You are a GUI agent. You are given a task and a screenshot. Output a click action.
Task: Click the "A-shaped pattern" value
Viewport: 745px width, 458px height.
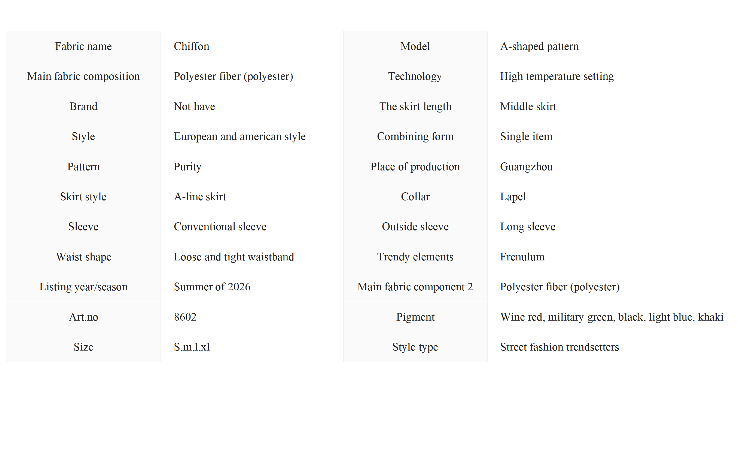[539, 47]
